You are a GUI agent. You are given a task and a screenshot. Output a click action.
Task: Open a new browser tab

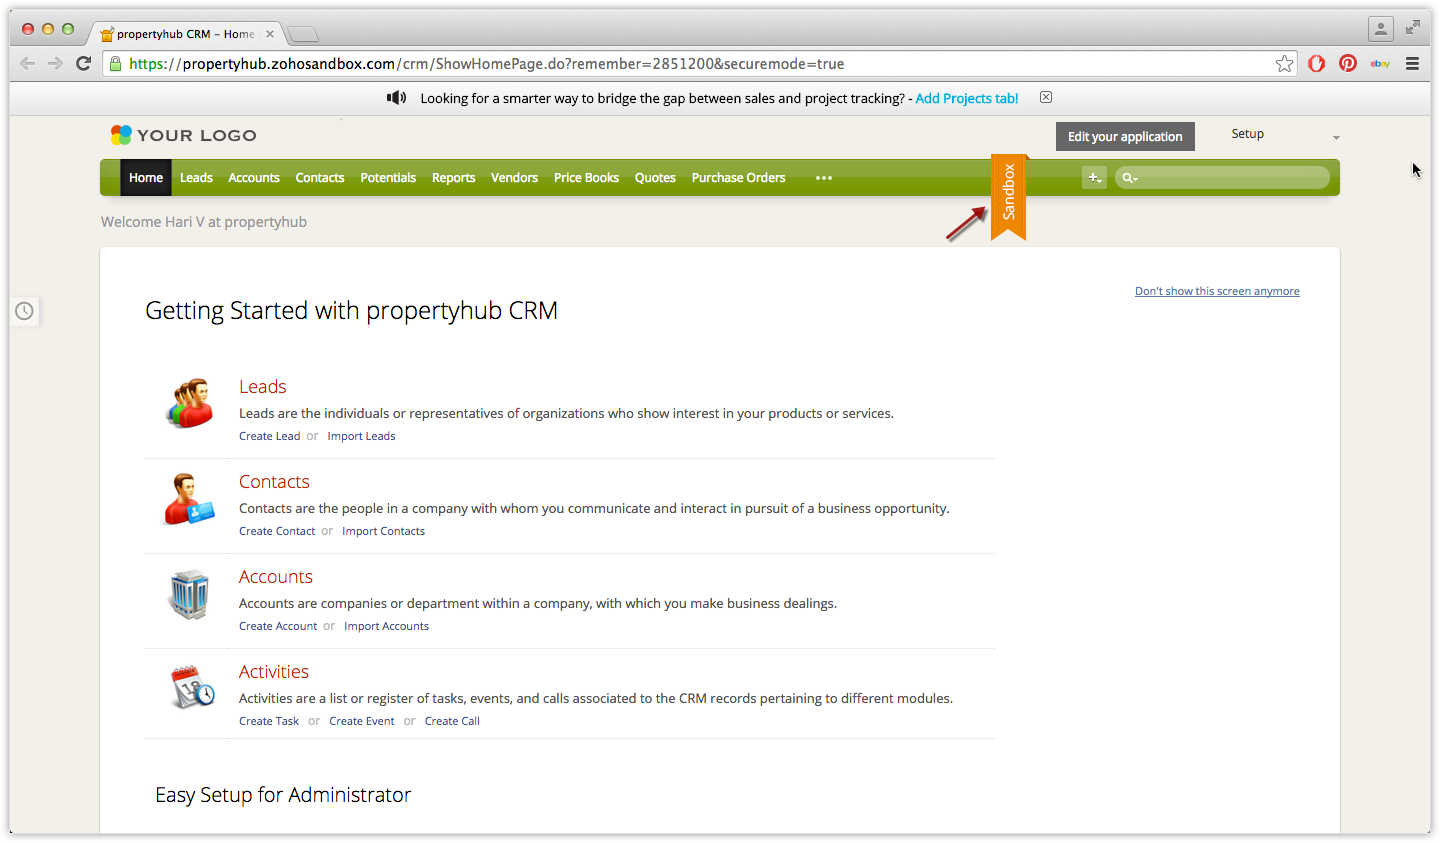pyautogui.click(x=303, y=34)
